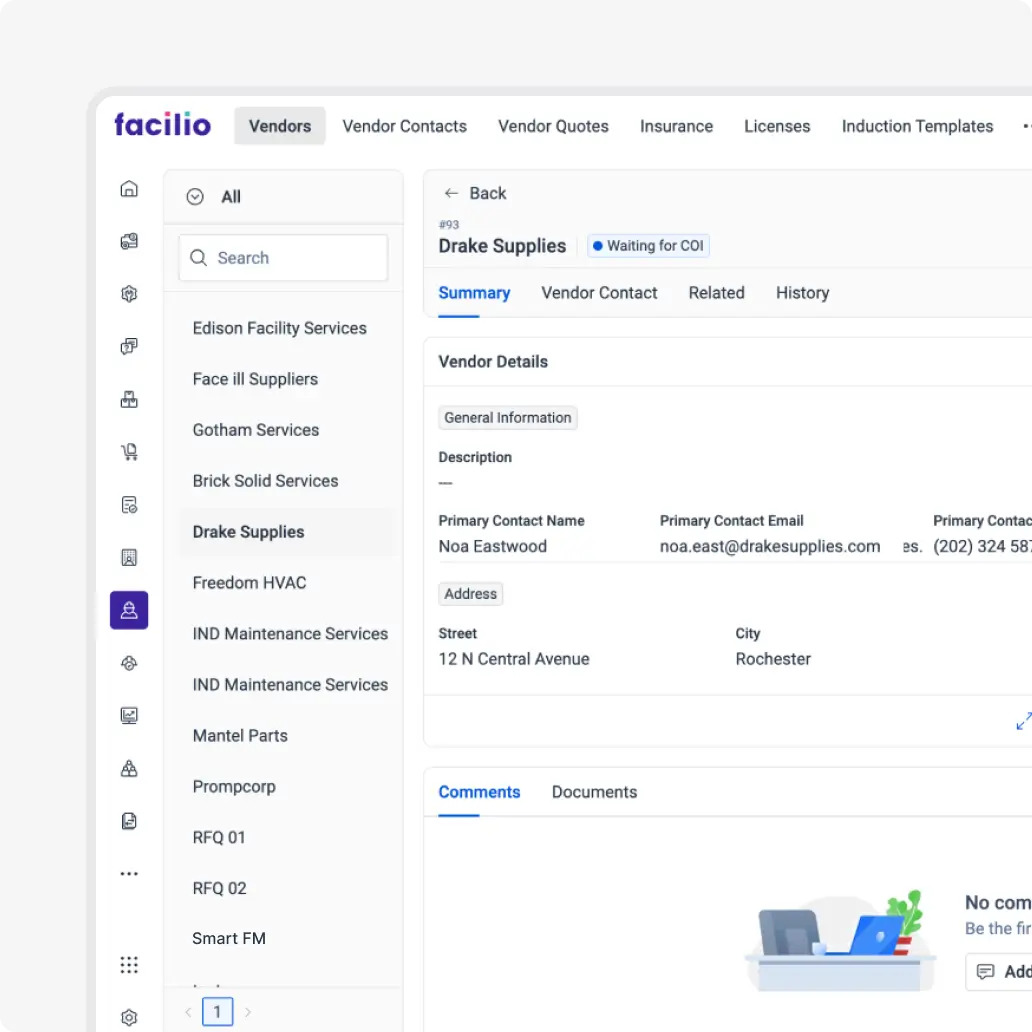This screenshot has width=1032, height=1032.
Task: Open the Documents tab in the comments panel
Action: pos(594,792)
